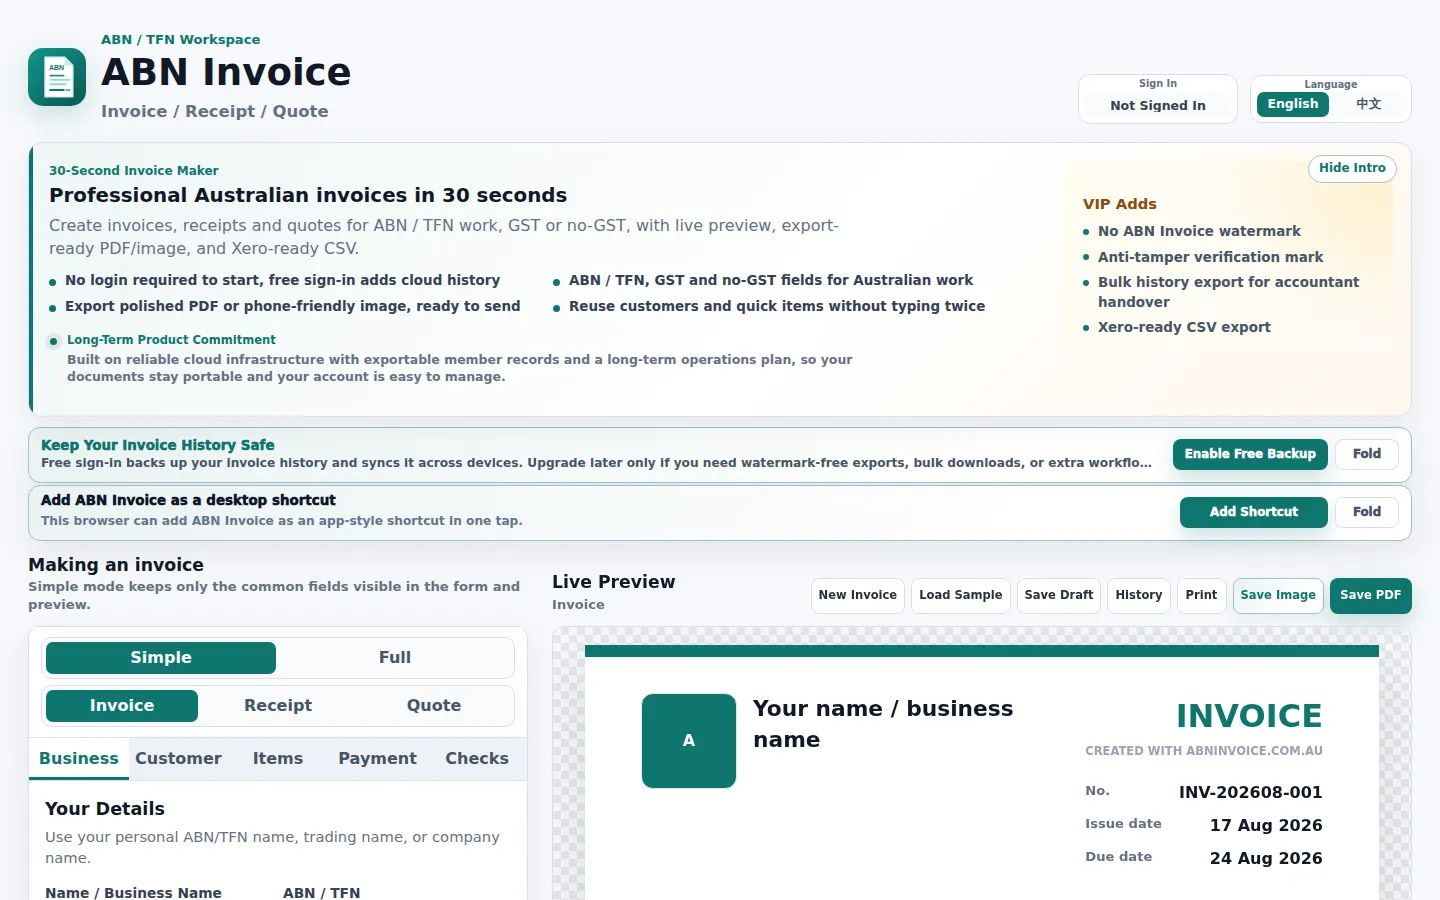Click Enable Free Backup

[1250, 454]
